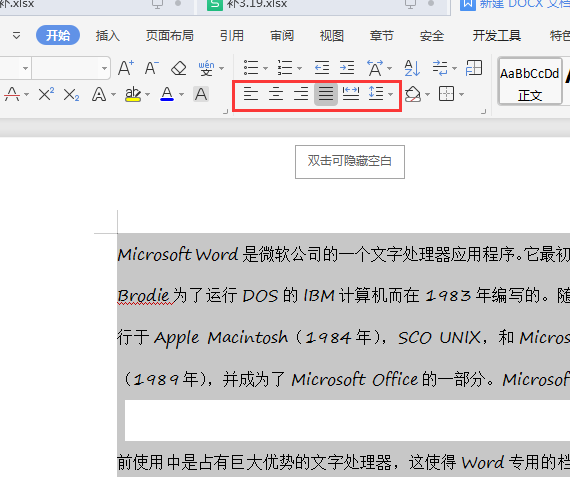Toggle character shading
Screen dimensions: 570x477
[201, 95]
